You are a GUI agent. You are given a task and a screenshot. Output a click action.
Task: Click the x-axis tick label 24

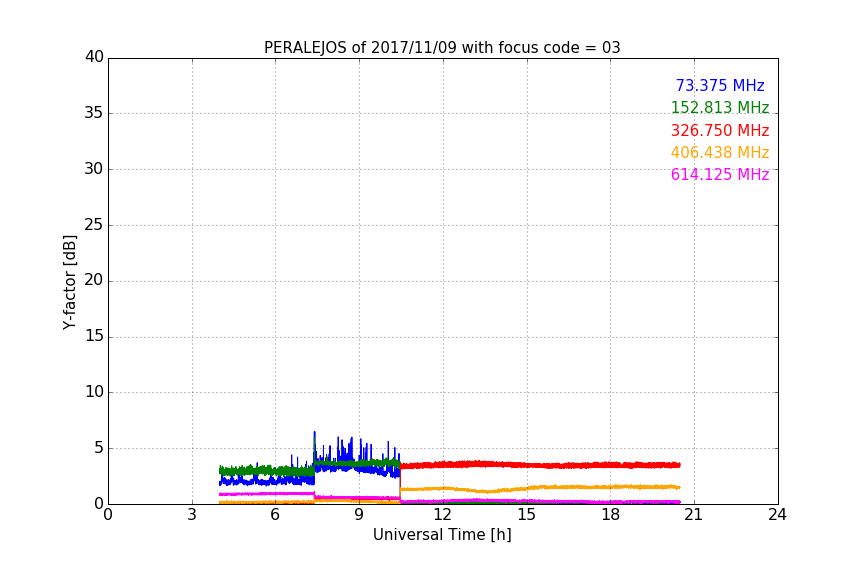(777, 515)
